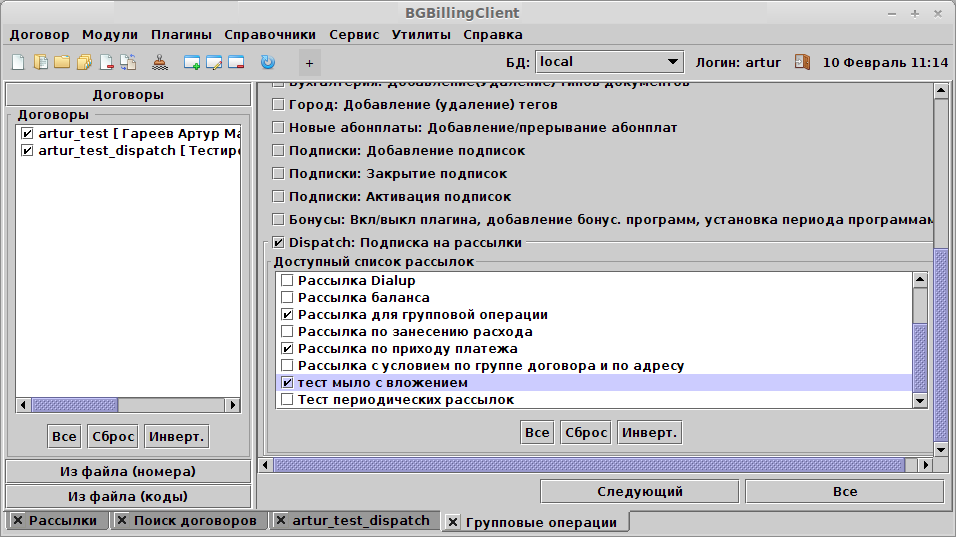Screen dimensions: 956x537
Task: Click the door logout icon near login
Action: [802, 62]
